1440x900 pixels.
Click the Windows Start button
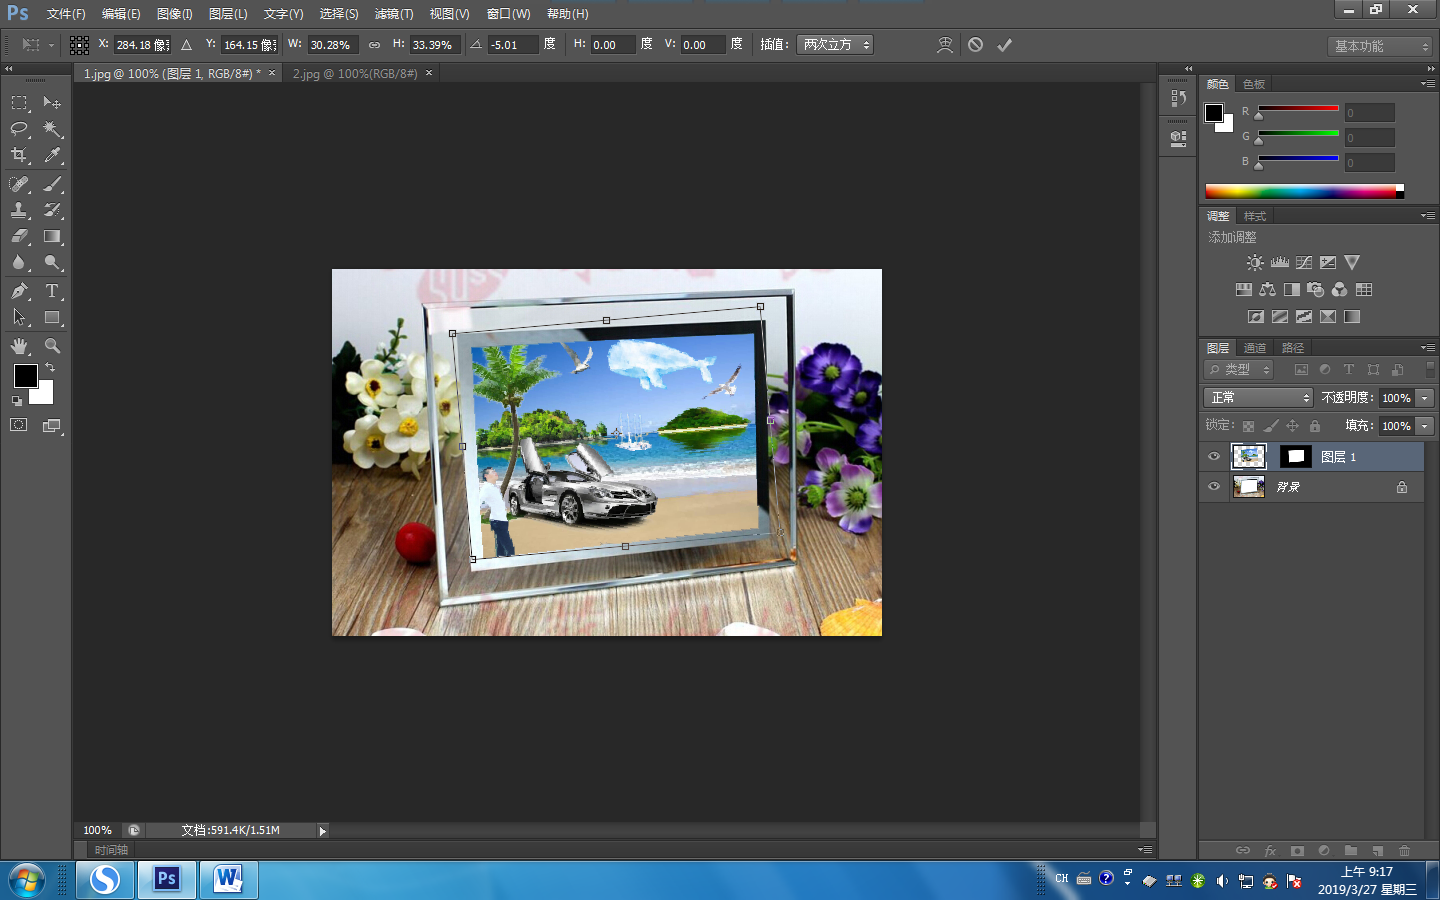(x=26, y=881)
